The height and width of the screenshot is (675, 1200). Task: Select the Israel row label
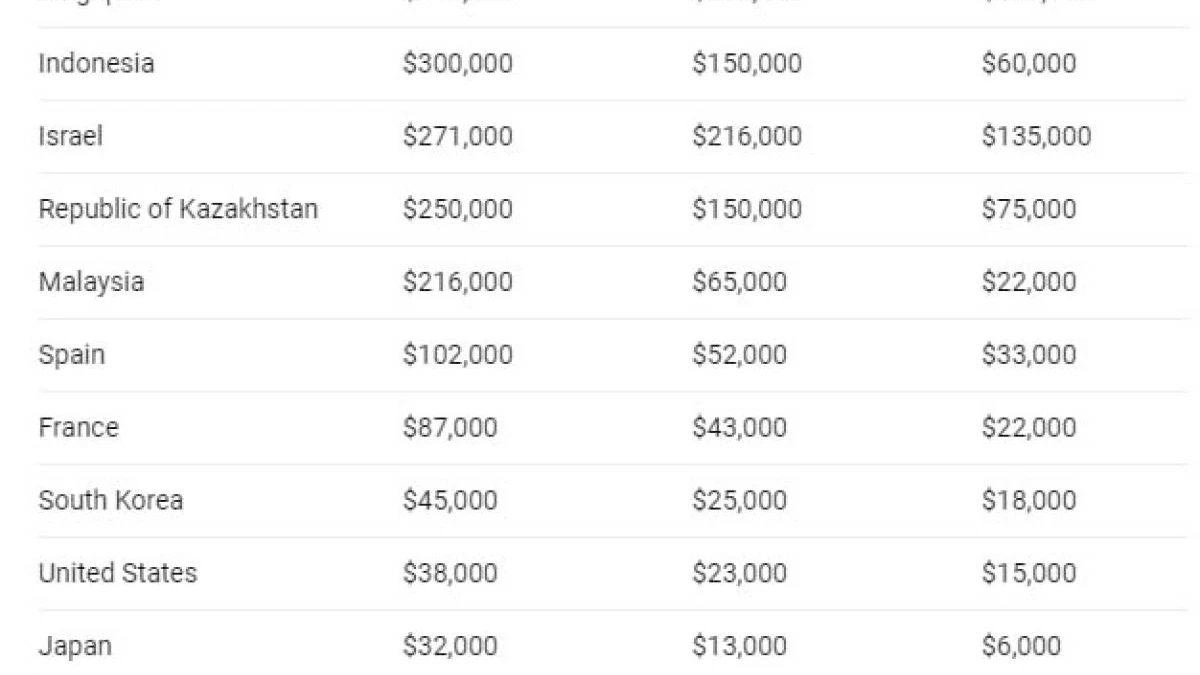pyautogui.click(x=70, y=136)
